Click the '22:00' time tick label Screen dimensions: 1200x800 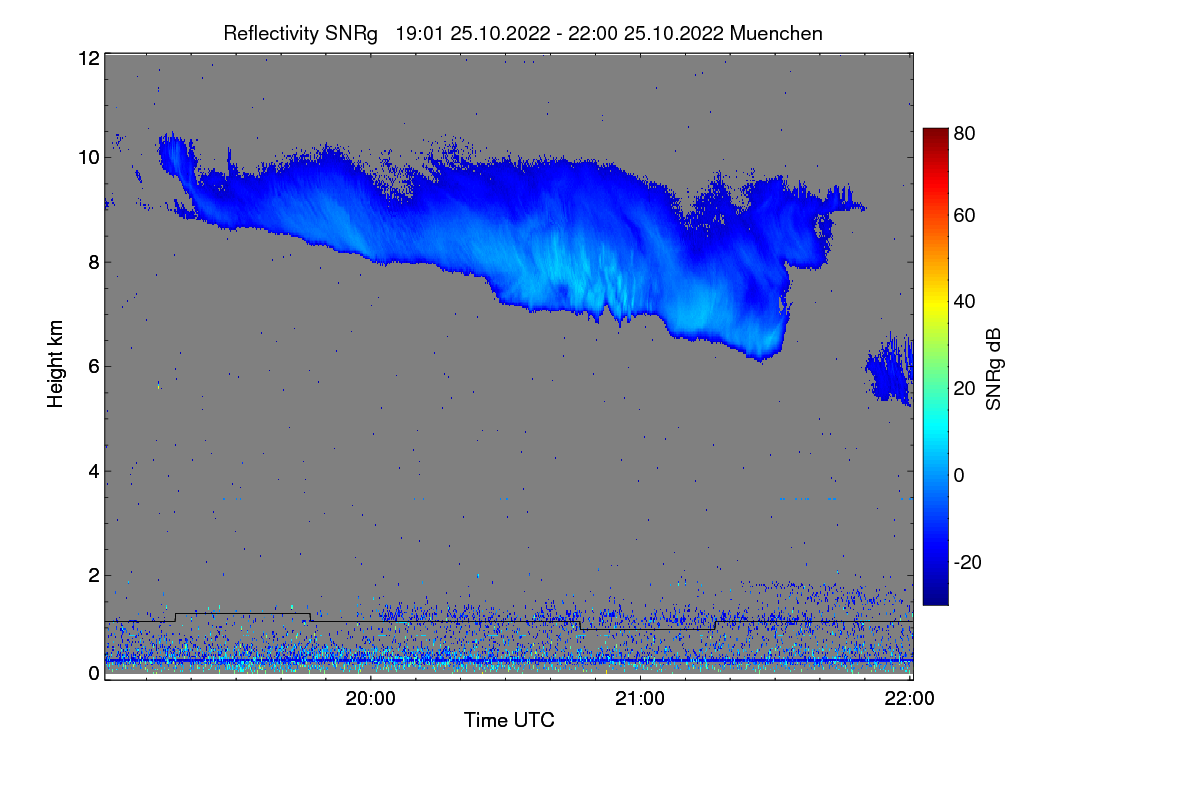tap(910, 699)
